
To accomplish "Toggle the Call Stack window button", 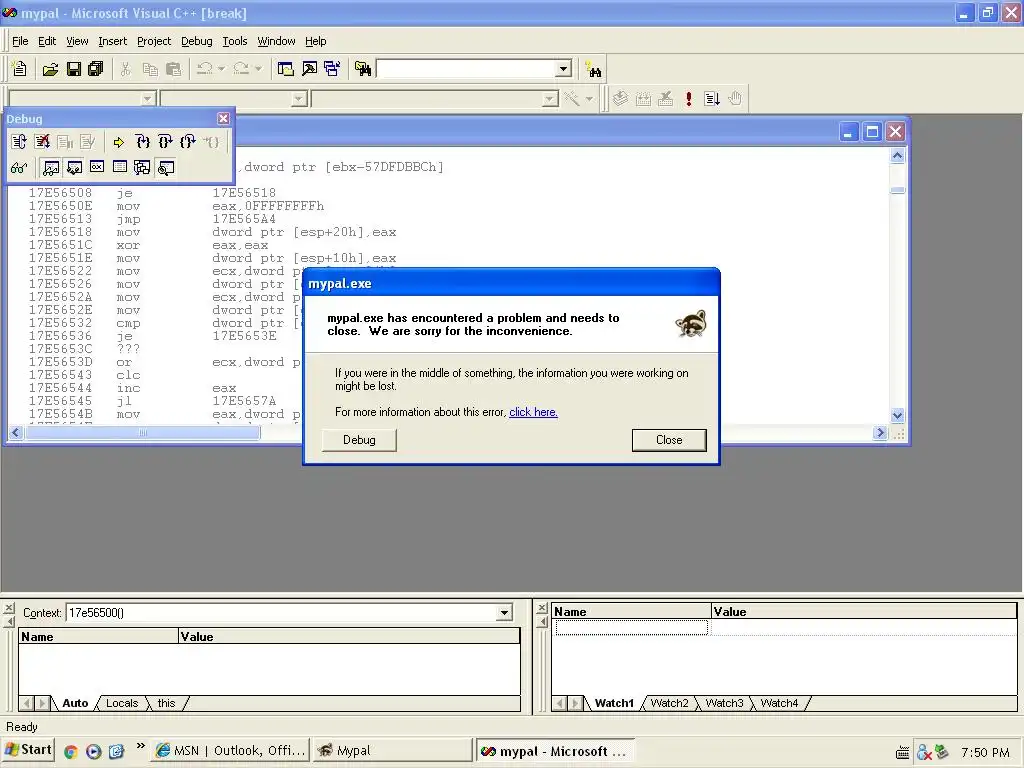I will coord(142,168).
